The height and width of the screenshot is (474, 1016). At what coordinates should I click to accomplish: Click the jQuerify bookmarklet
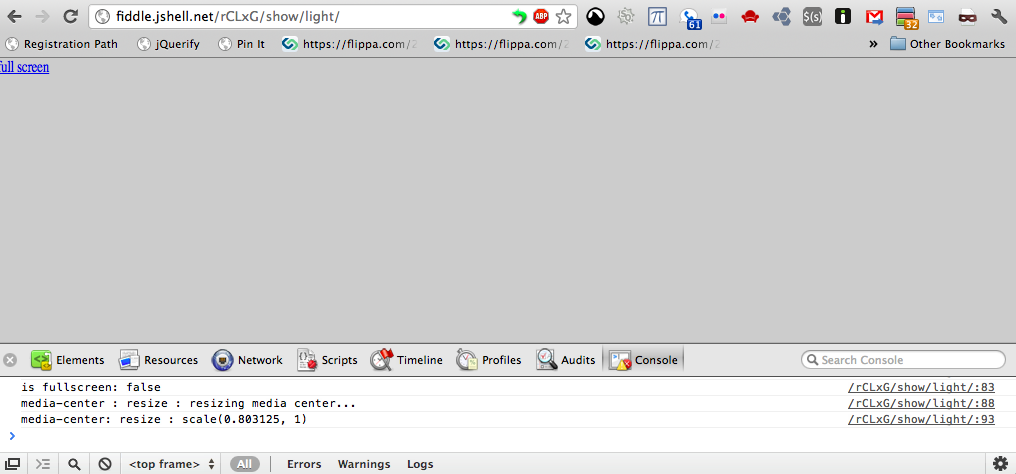pyautogui.click(x=168, y=44)
